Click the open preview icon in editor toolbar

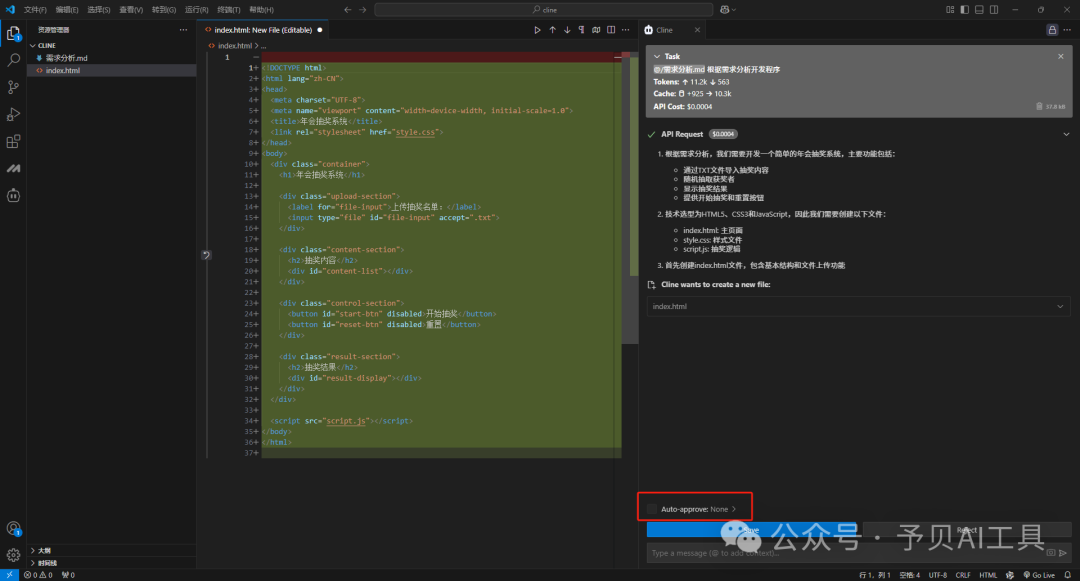point(596,30)
